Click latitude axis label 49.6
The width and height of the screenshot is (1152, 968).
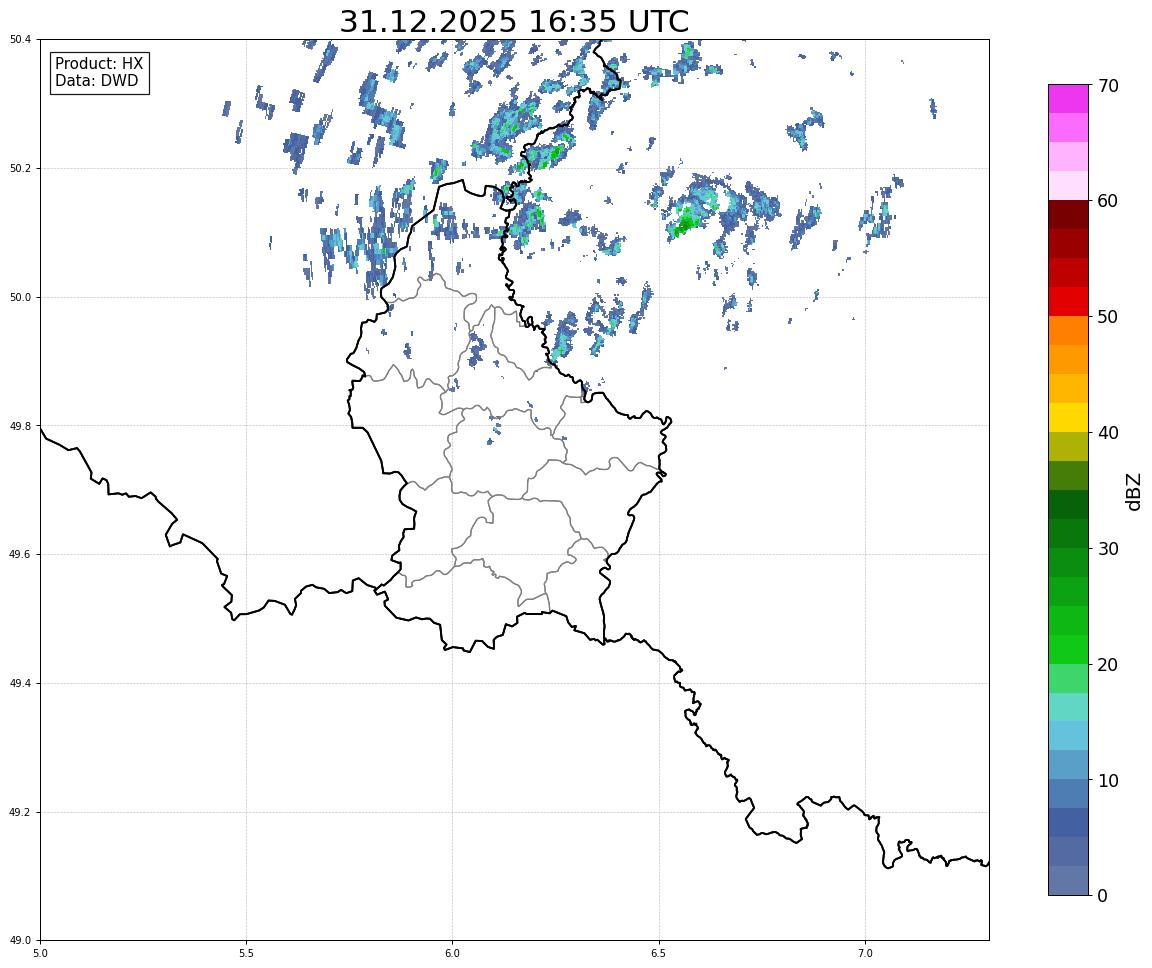[x=20, y=555]
